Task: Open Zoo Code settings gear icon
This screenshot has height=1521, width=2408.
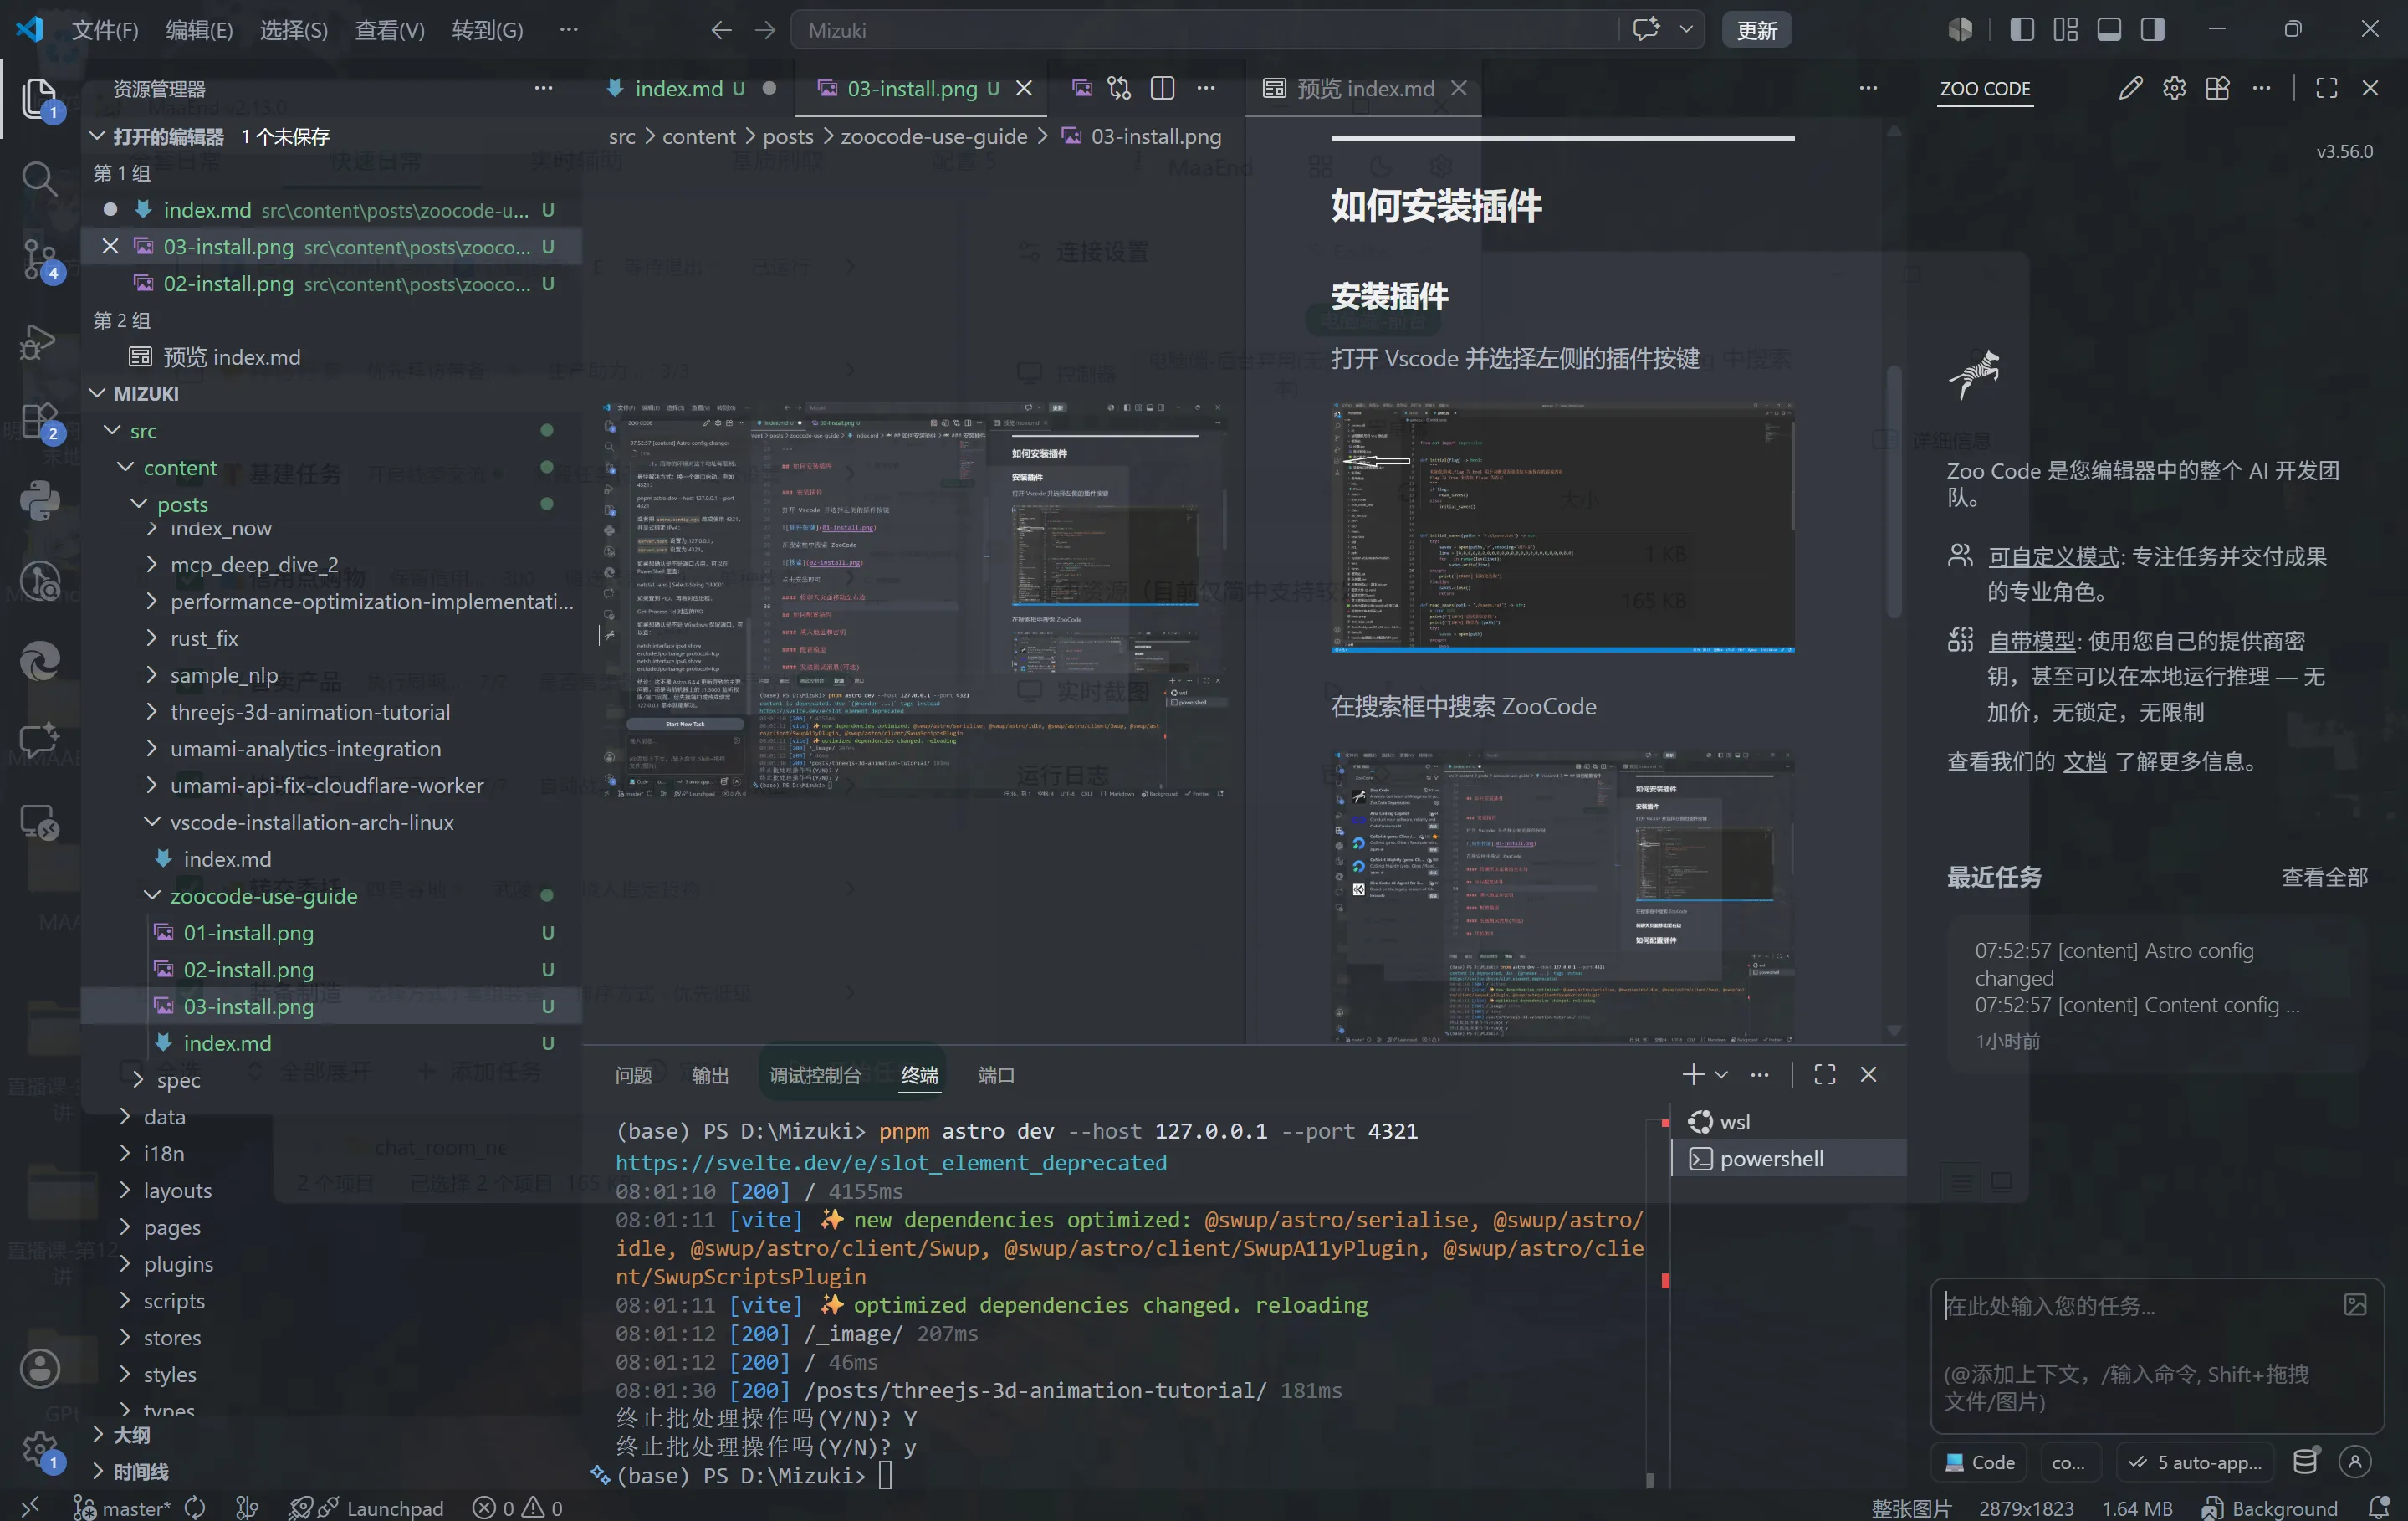Action: click(x=2174, y=88)
